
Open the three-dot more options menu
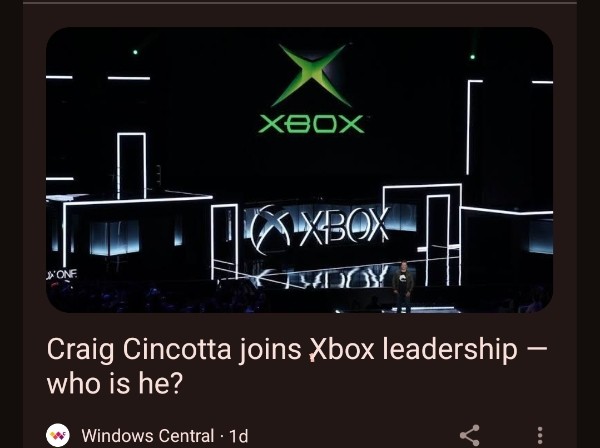[x=540, y=435]
